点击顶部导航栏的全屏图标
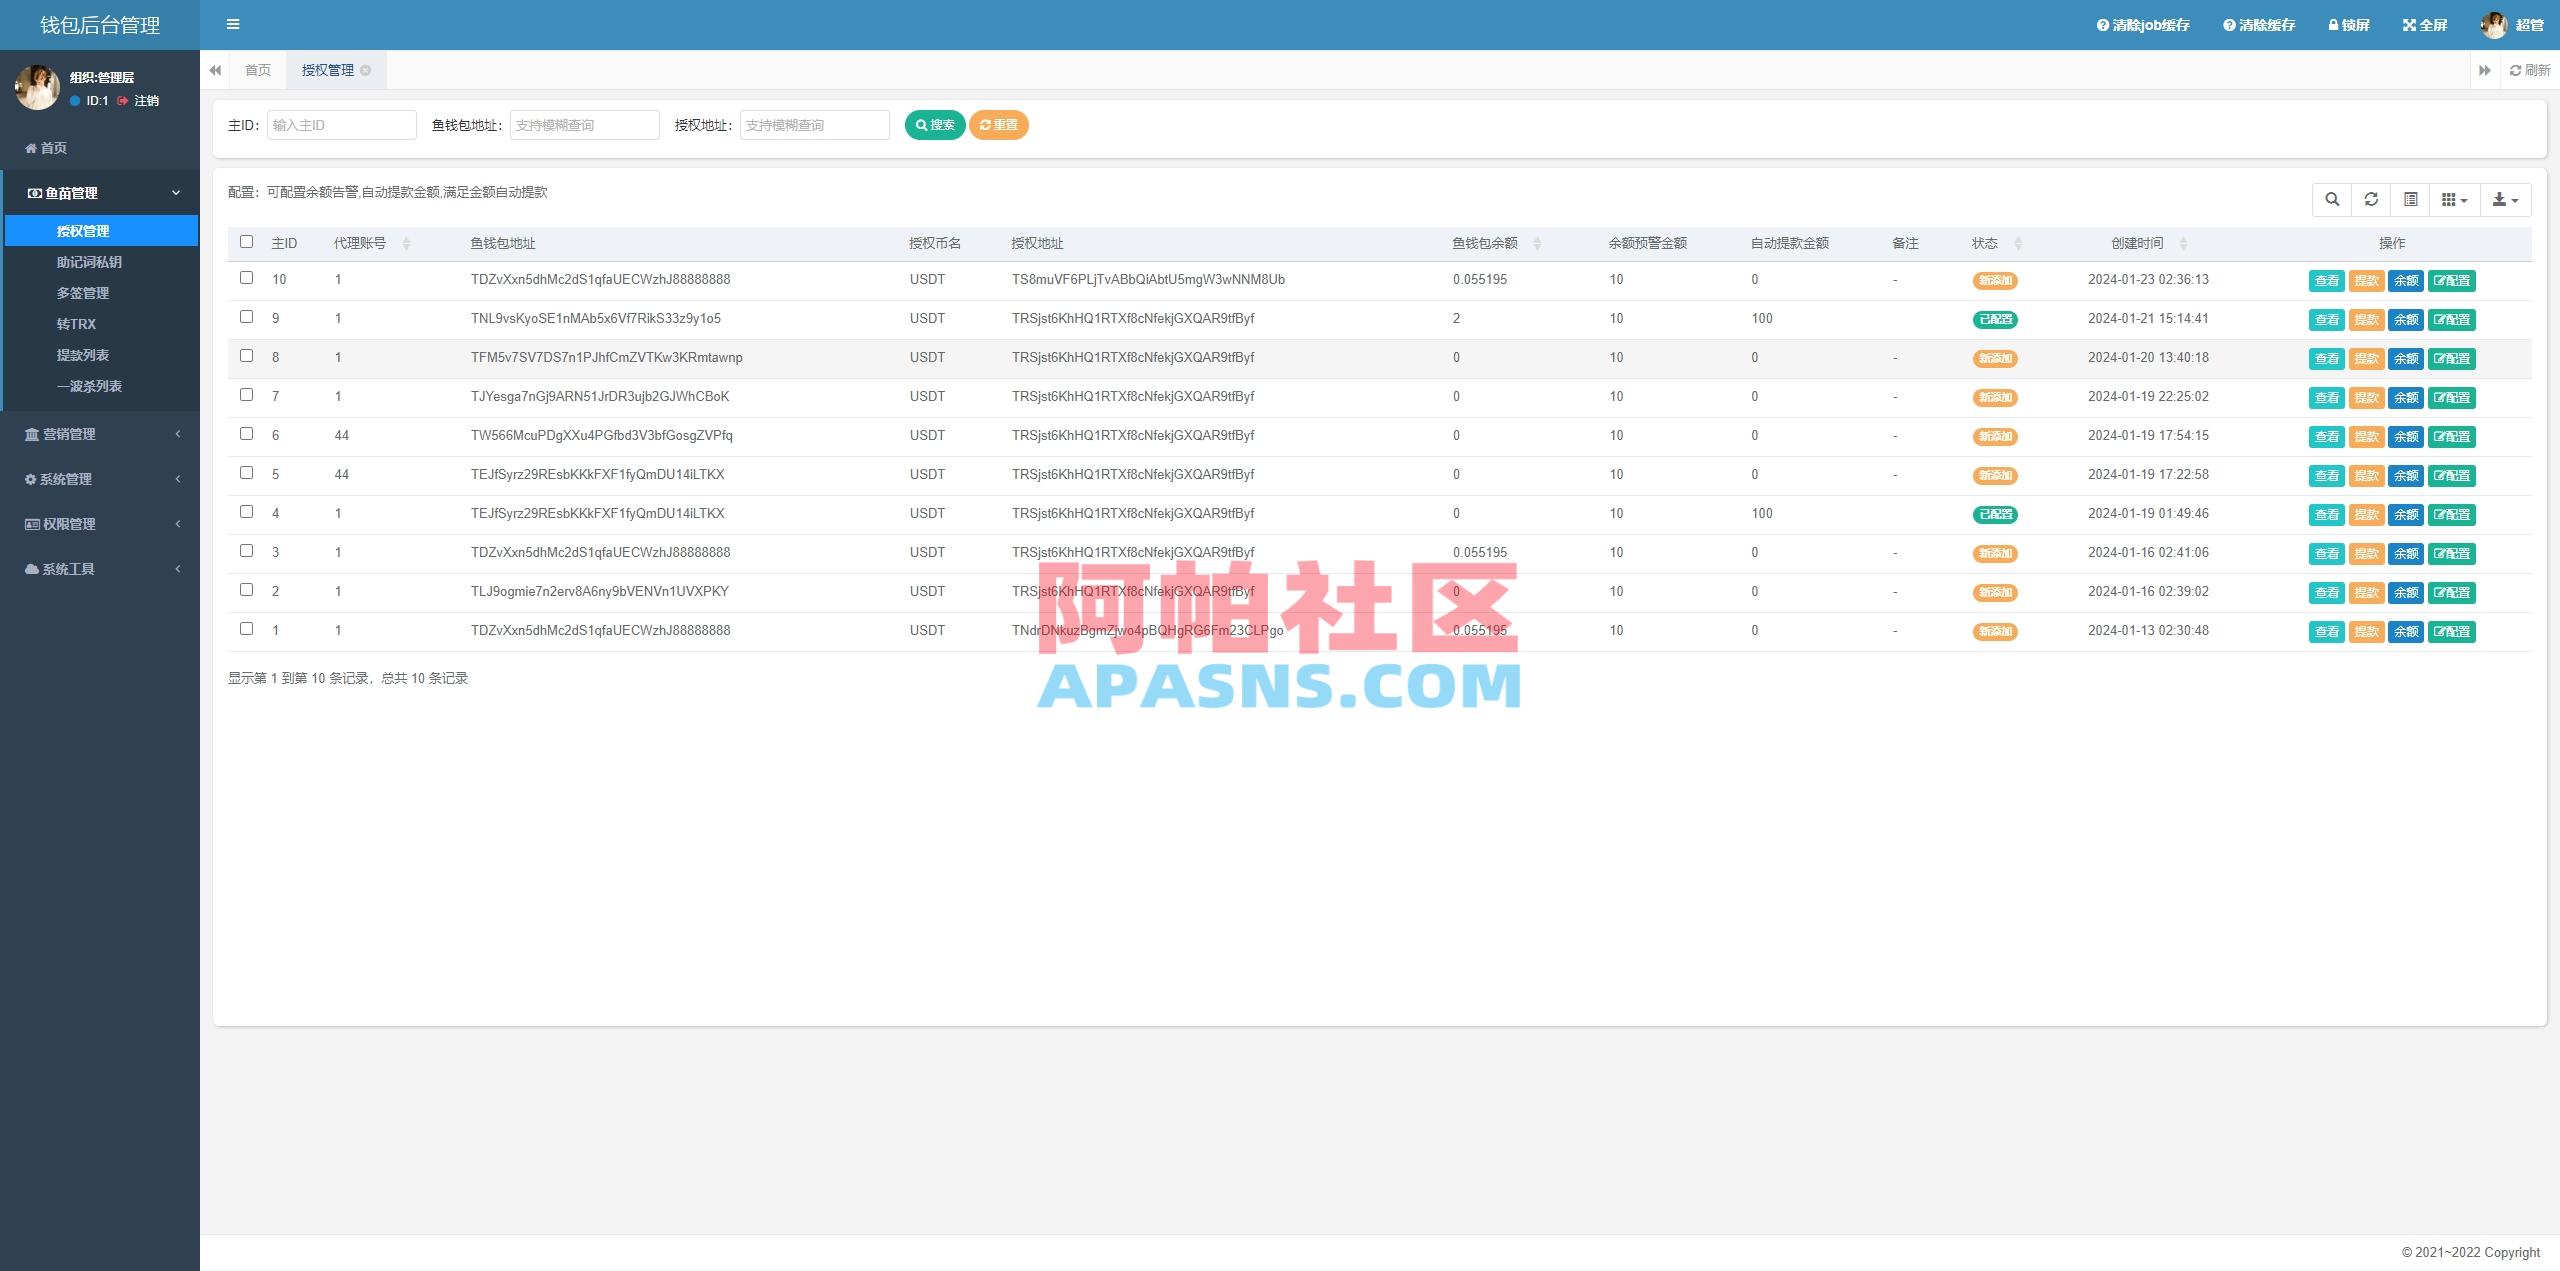2560x1271 pixels. (x=2424, y=24)
